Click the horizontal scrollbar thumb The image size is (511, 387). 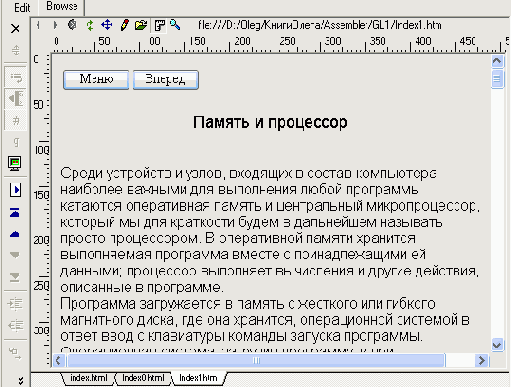coord(256,360)
